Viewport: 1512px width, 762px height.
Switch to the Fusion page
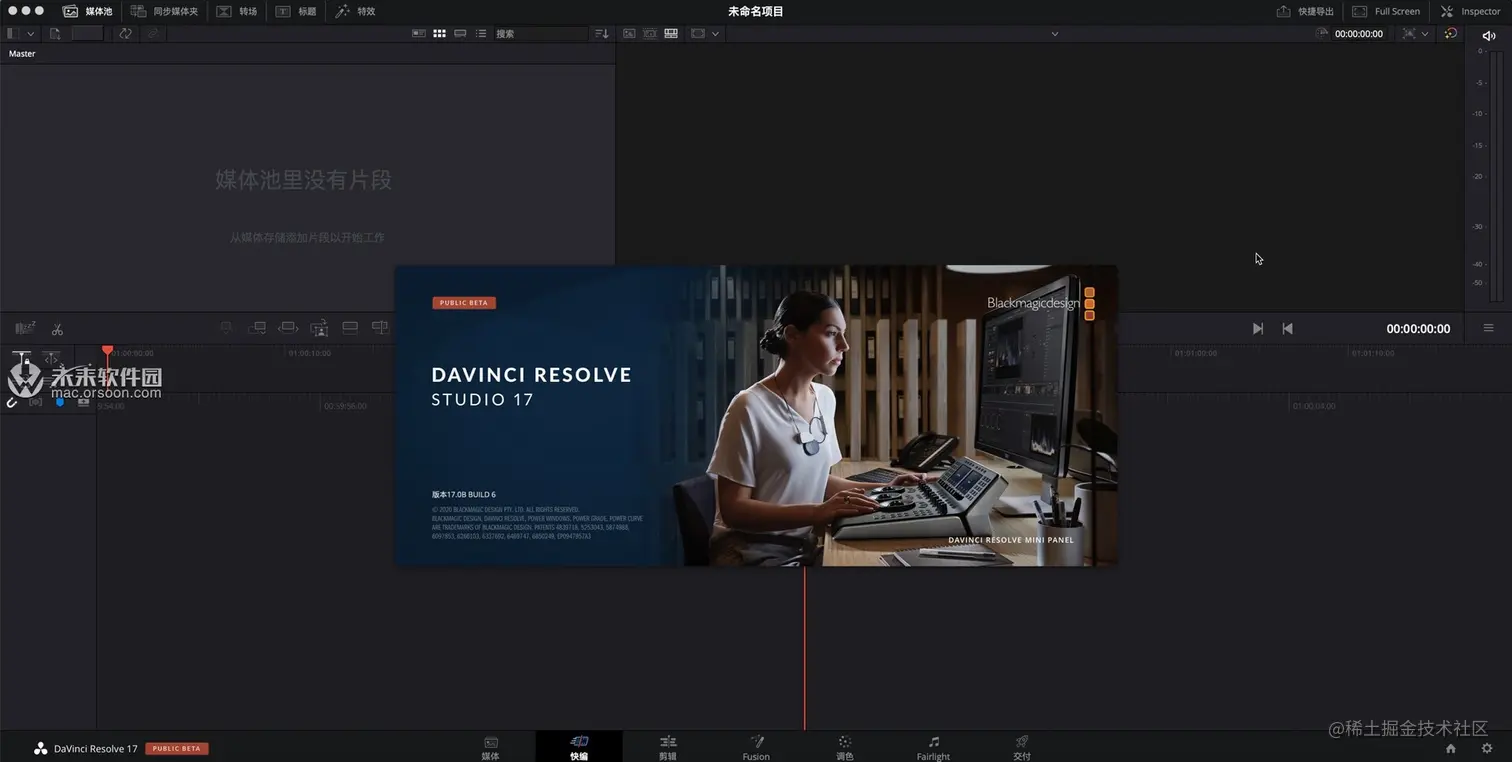pyautogui.click(x=756, y=748)
